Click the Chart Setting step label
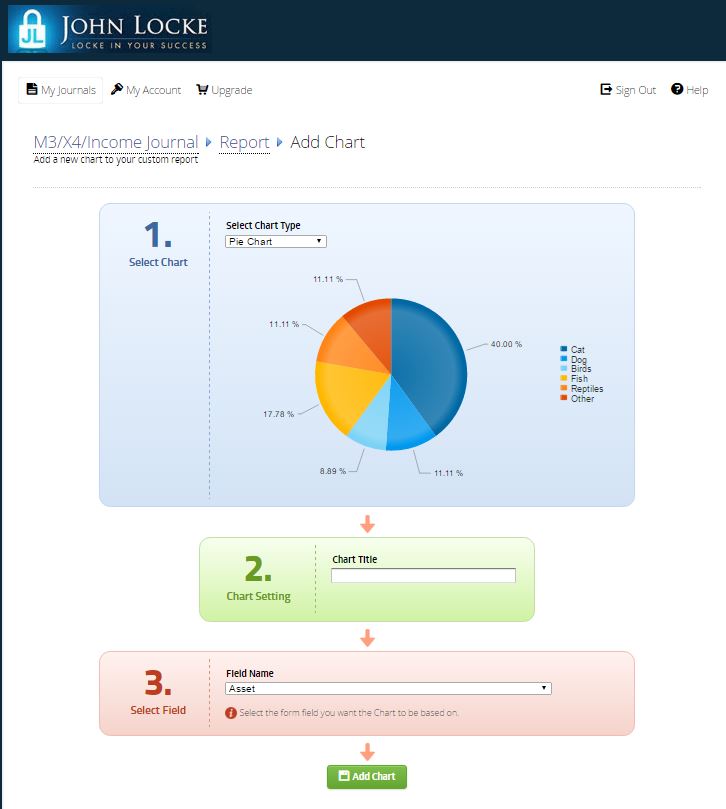This screenshot has width=726, height=809. tap(259, 596)
